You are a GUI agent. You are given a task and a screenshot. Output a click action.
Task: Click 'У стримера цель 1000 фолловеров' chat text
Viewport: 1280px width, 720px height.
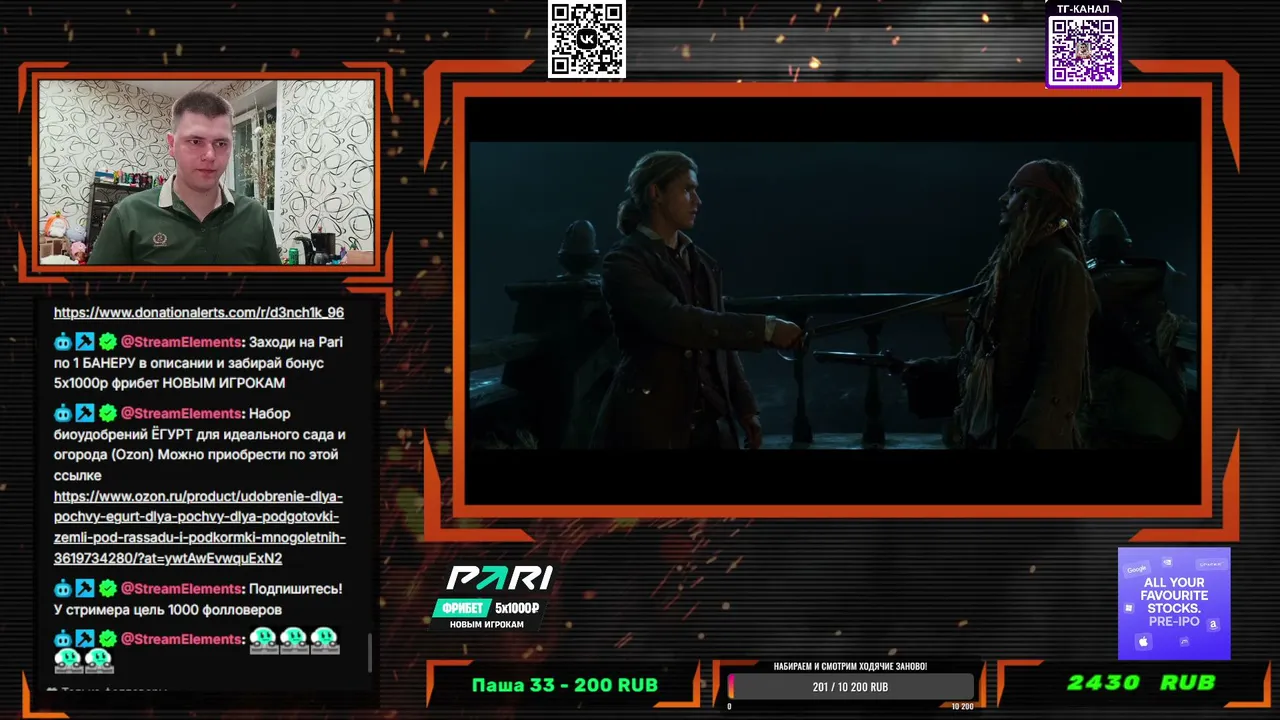tap(168, 610)
